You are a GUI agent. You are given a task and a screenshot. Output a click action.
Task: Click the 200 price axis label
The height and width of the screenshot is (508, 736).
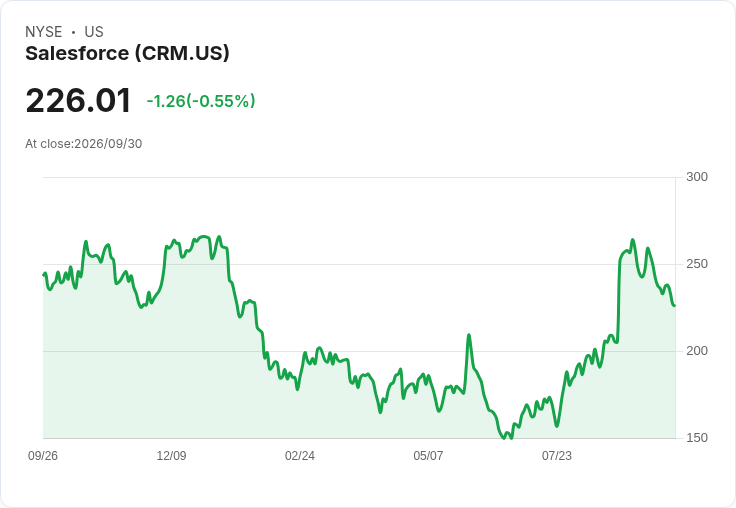(697, 351)
